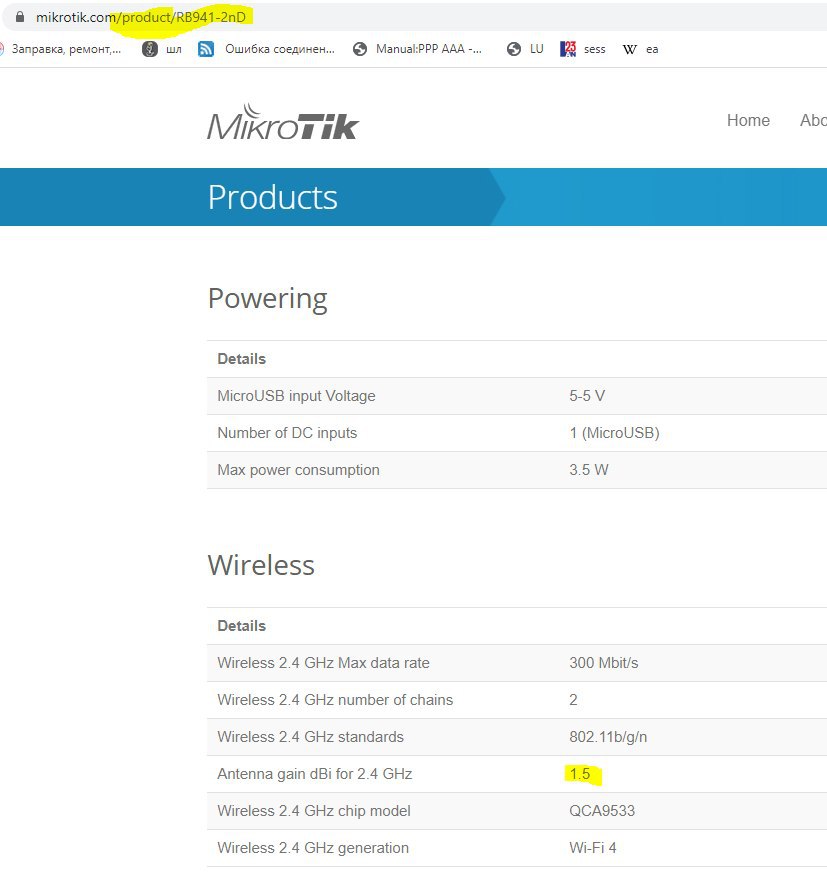Screen dimensions: 827x883
Task: Click the MikroTik logo
Action: 283,122
